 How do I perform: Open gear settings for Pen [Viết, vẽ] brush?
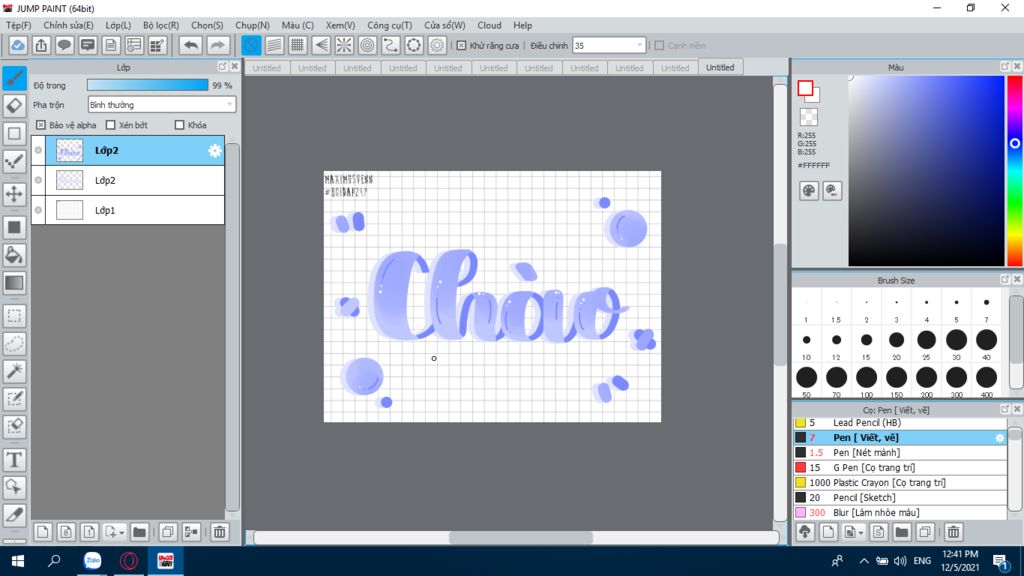(x=1000, y=438)
